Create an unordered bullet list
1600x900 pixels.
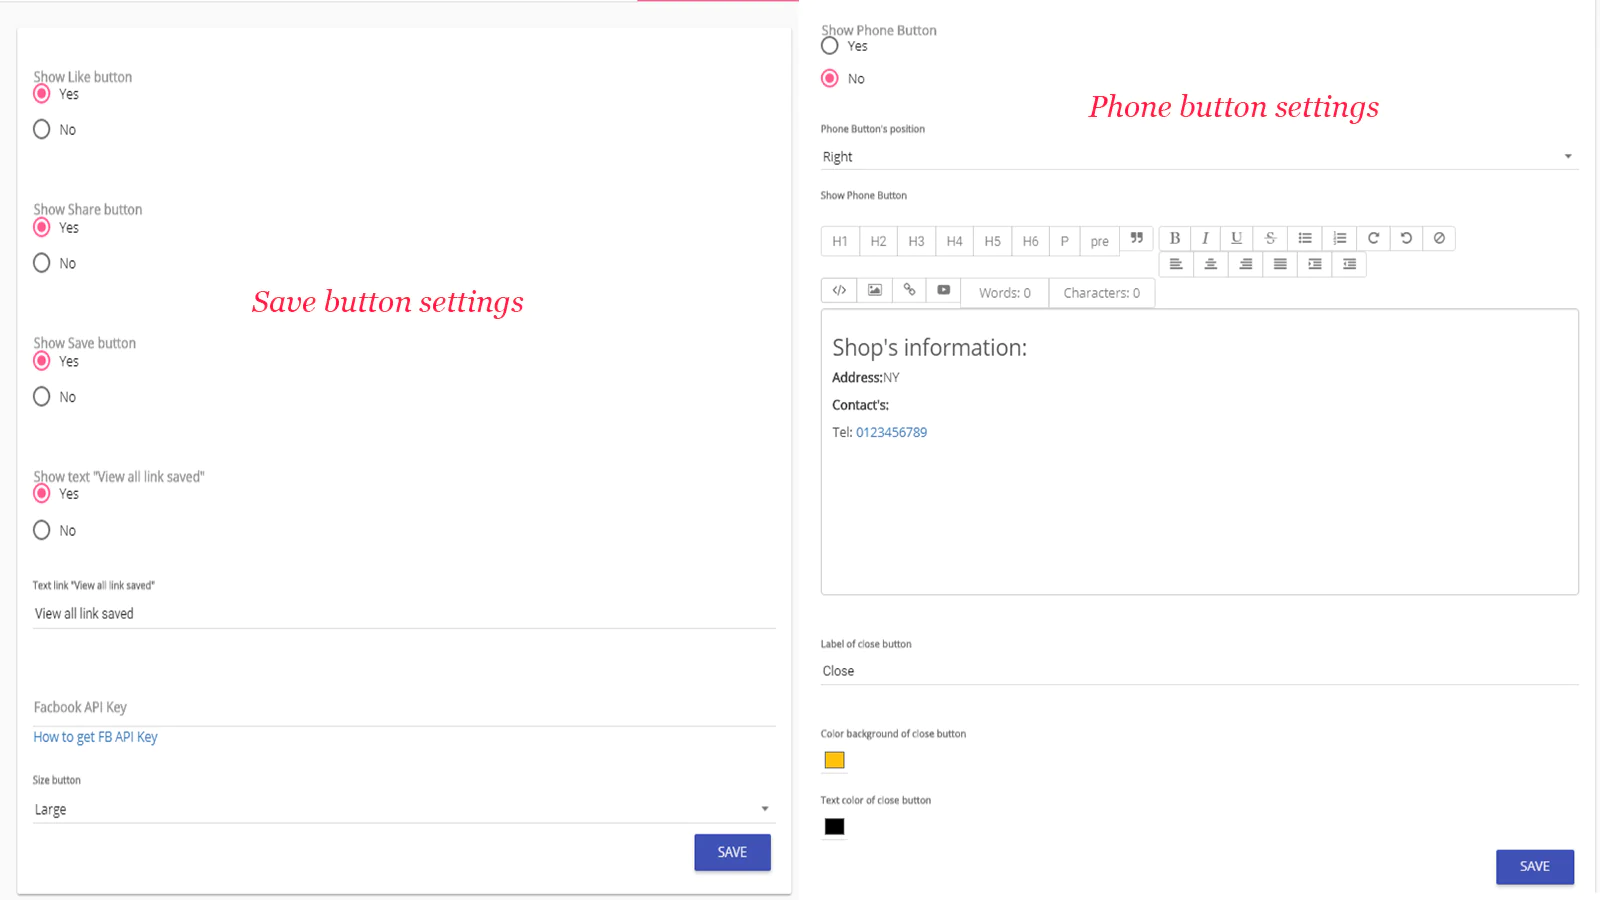(1305, 238)
